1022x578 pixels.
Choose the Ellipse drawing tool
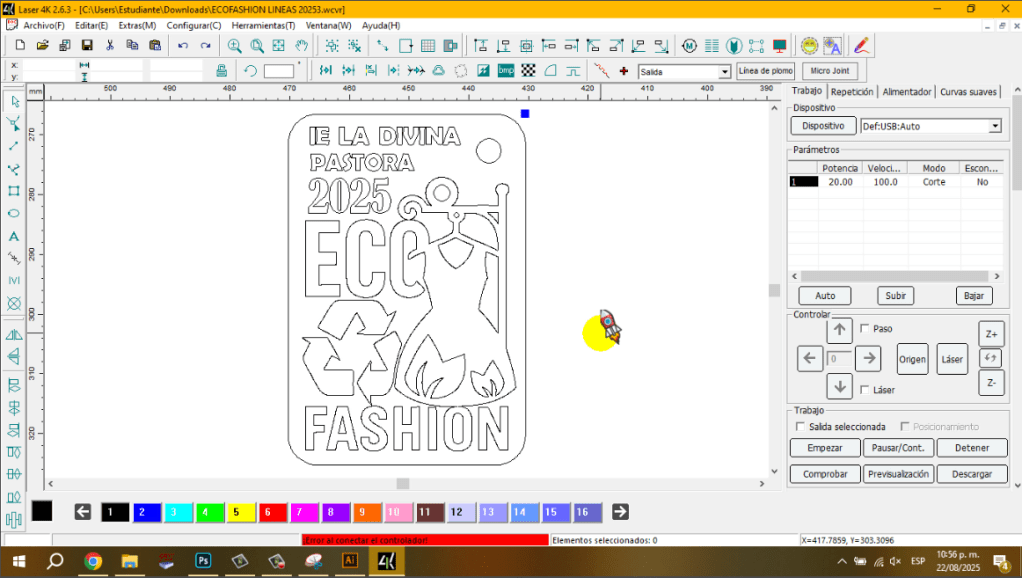14,213
